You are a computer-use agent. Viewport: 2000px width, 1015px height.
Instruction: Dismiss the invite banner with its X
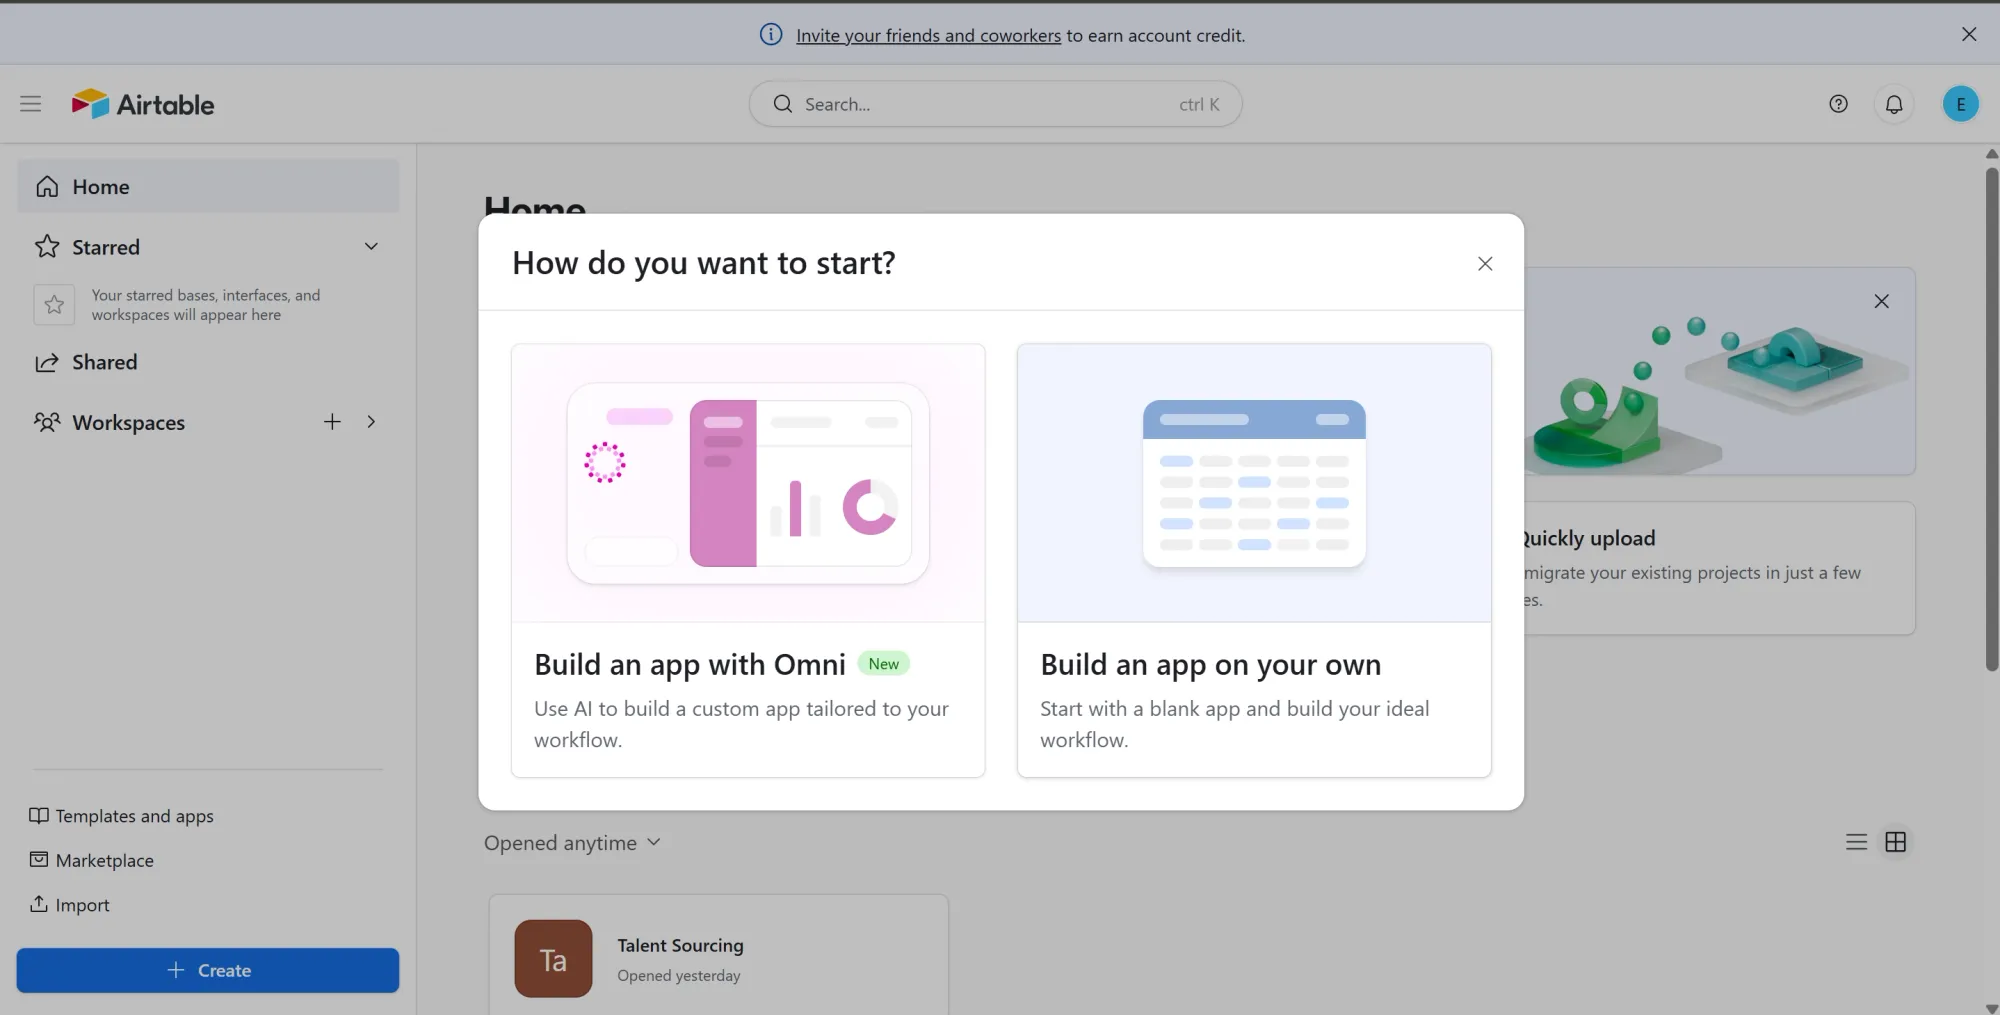pyautogui.click(x=1969, y=34)
